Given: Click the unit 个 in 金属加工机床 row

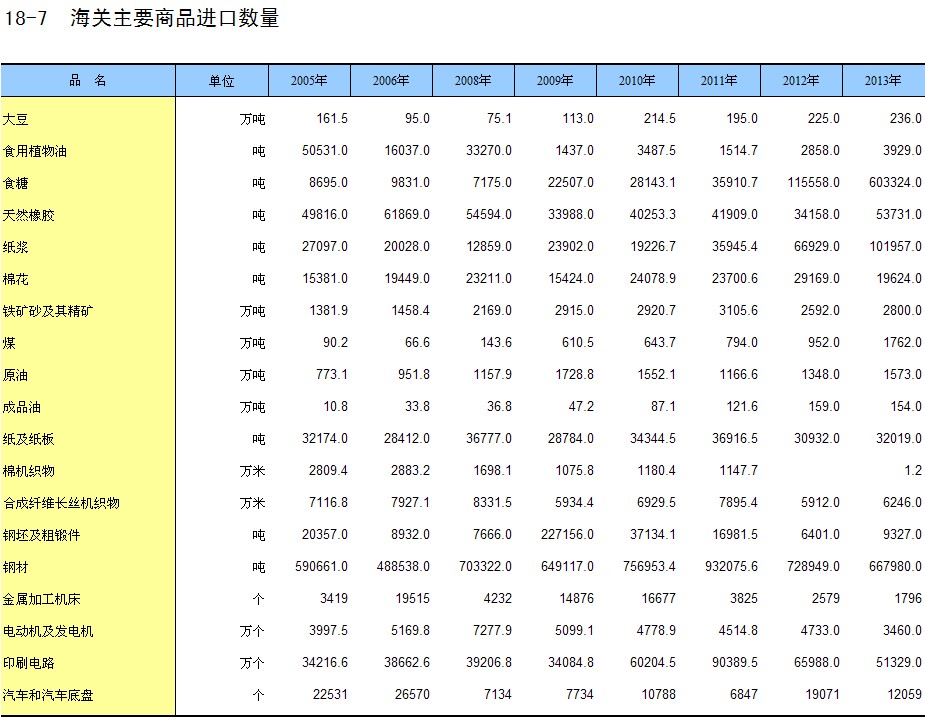Looking at the screenshot, I should pyautogui.click(x=259, y=599).
